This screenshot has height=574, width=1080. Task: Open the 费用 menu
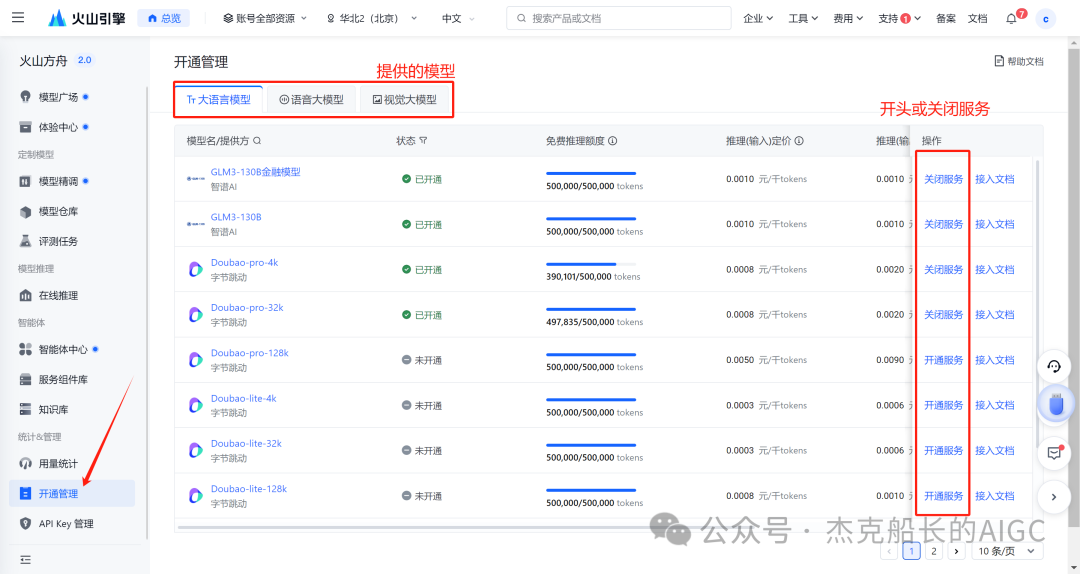coord(848,19)
